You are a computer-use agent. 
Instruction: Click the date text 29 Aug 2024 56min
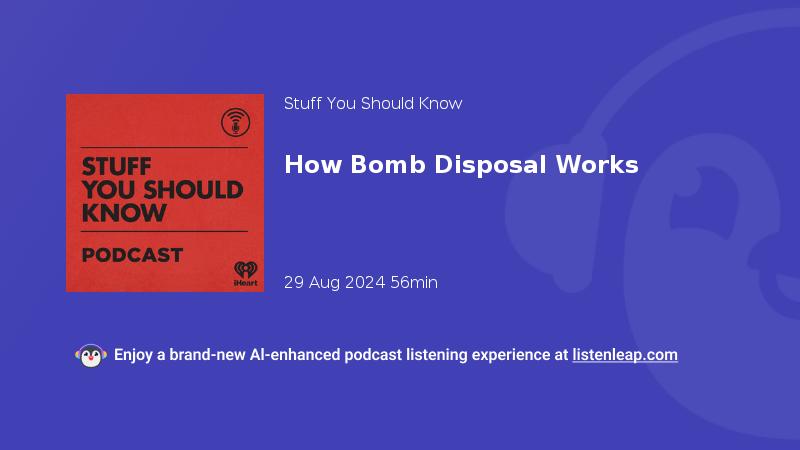pos(361,282)
